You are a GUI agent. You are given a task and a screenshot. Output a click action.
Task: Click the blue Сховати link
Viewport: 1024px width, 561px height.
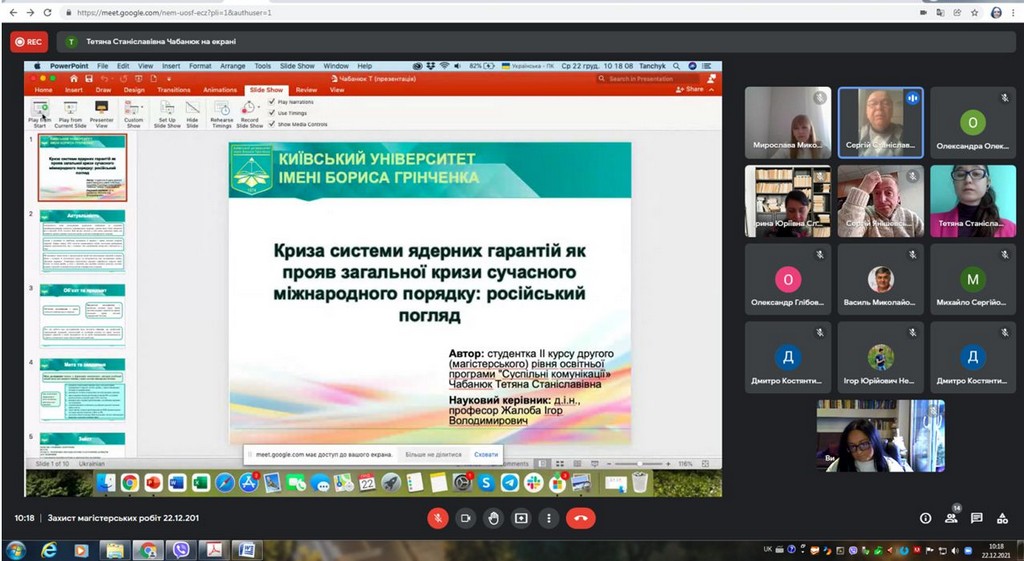[486, 454]
